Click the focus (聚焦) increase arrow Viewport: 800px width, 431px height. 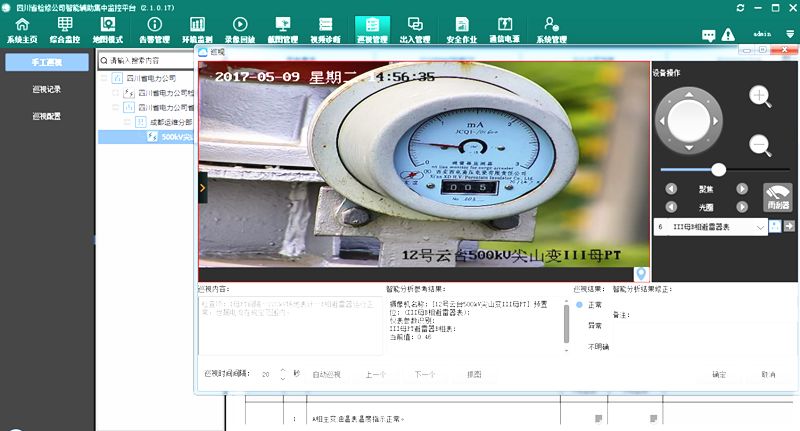coord(742,188)
